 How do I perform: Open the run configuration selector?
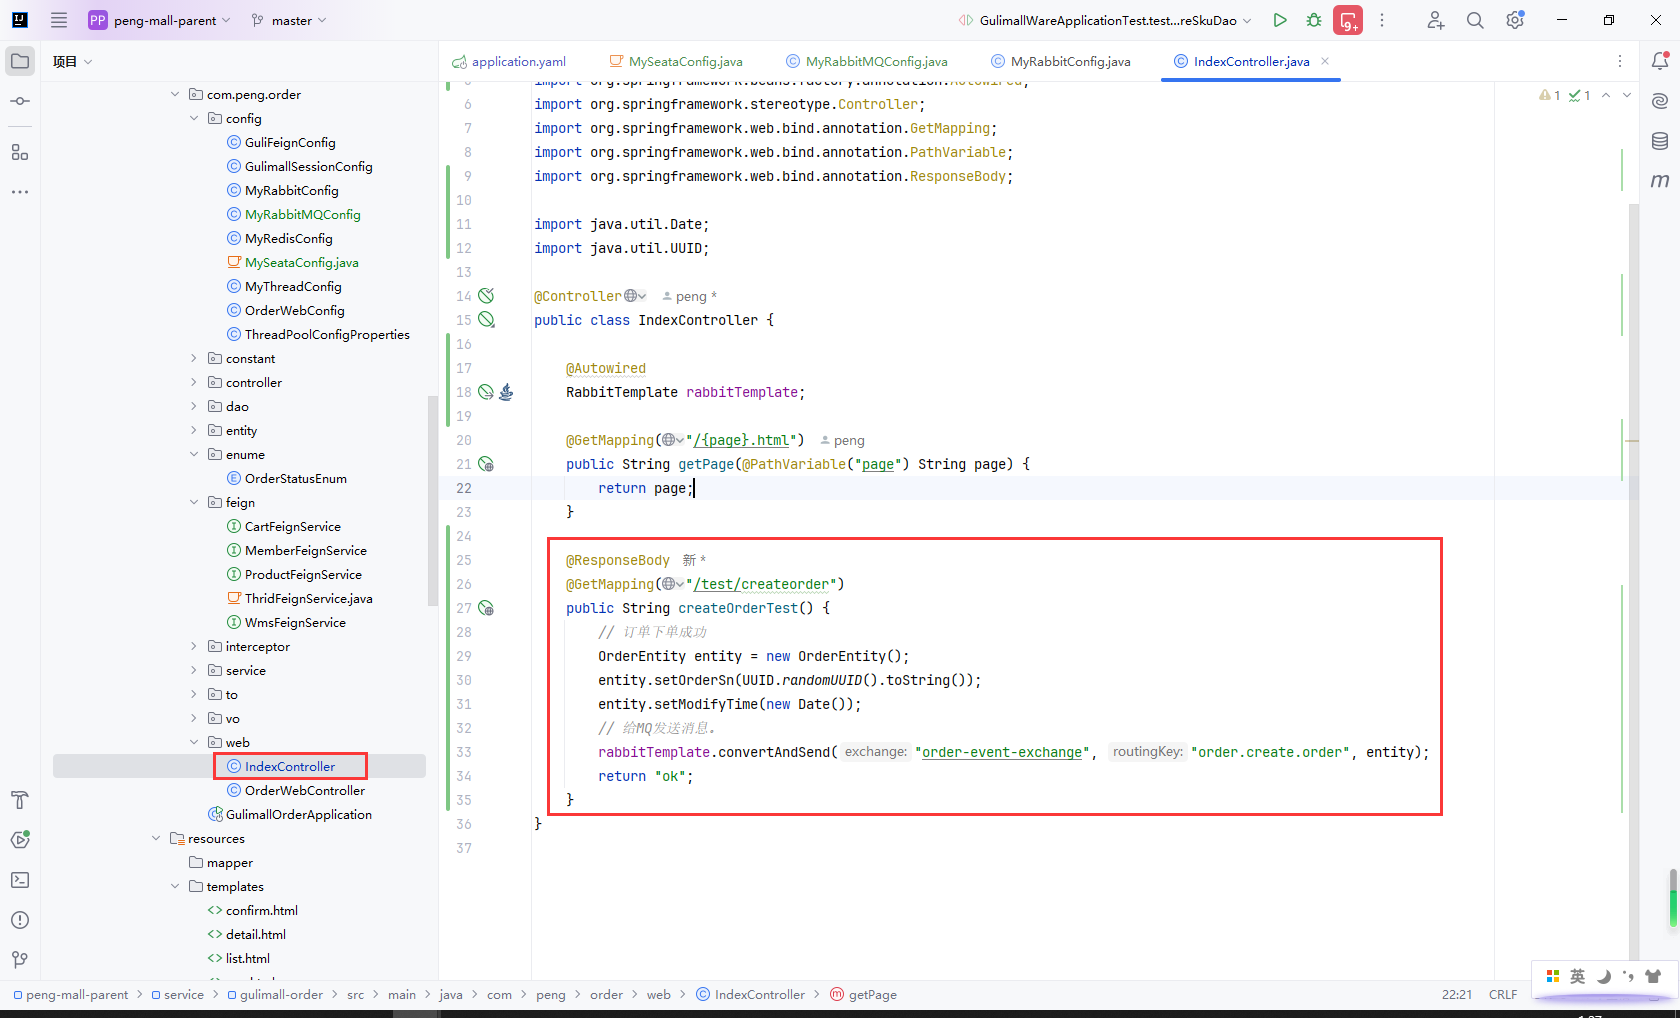coord(1104,20)
